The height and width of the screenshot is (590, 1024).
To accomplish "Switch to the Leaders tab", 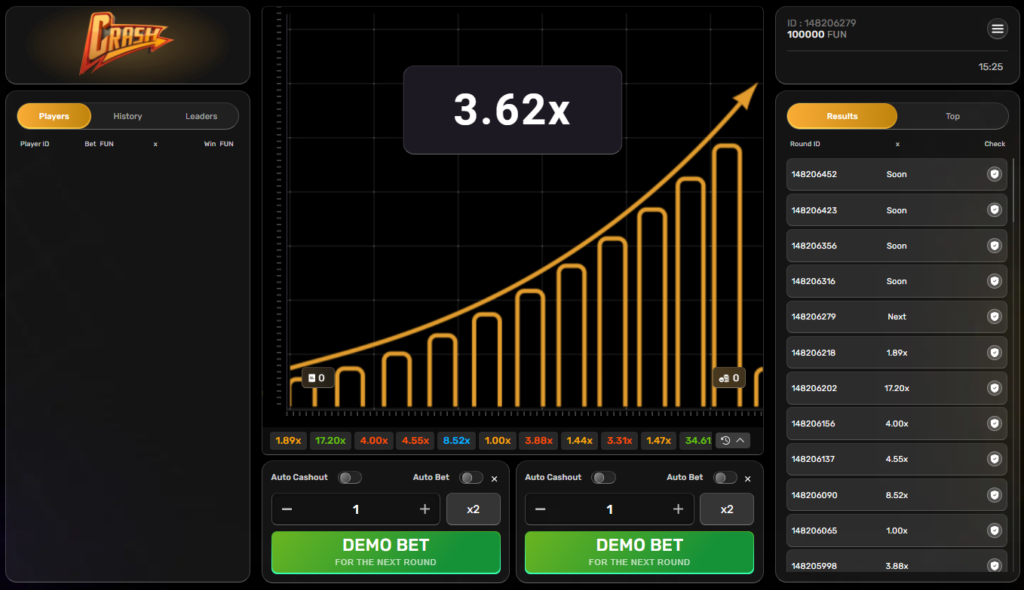I will coord(201,116).
